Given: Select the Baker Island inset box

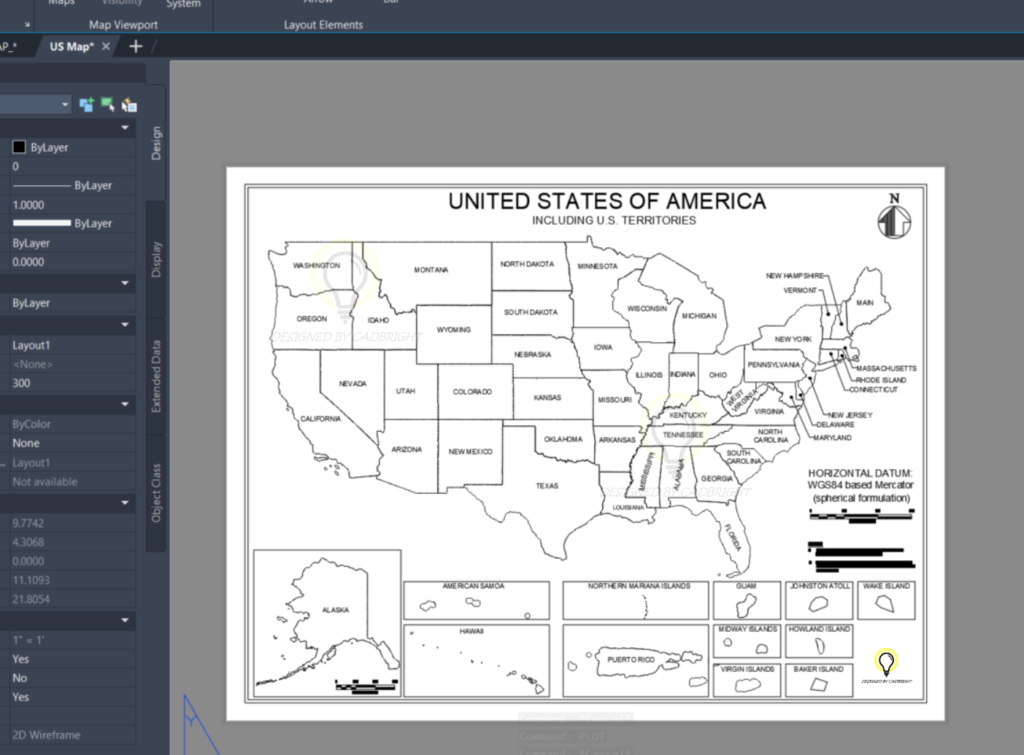Looking at the screenshot, I should click(819, 681).
